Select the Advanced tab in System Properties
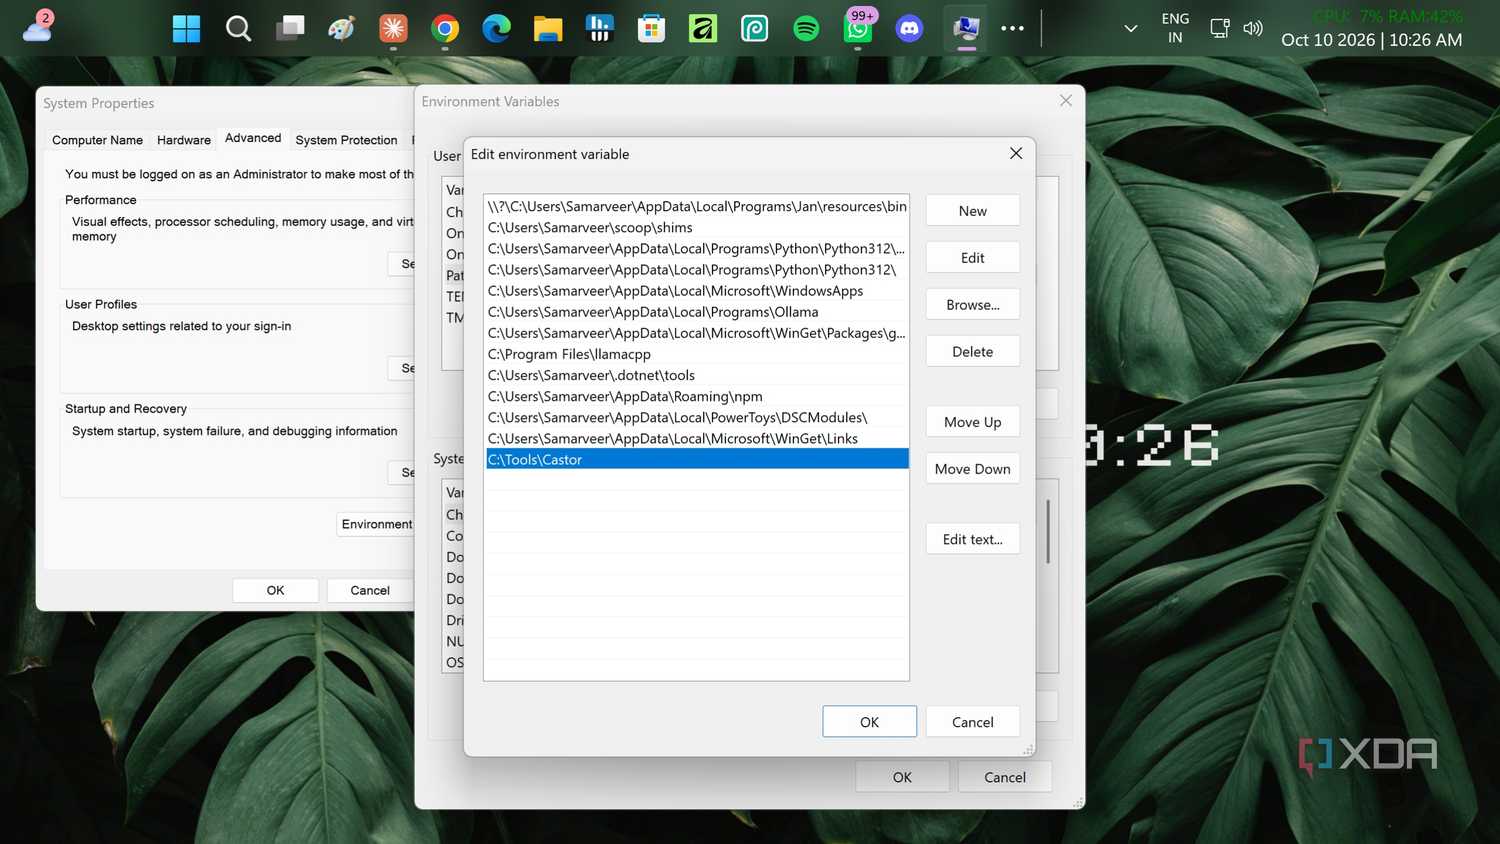This screenshot has height=844, width=1500. (253, 138)
